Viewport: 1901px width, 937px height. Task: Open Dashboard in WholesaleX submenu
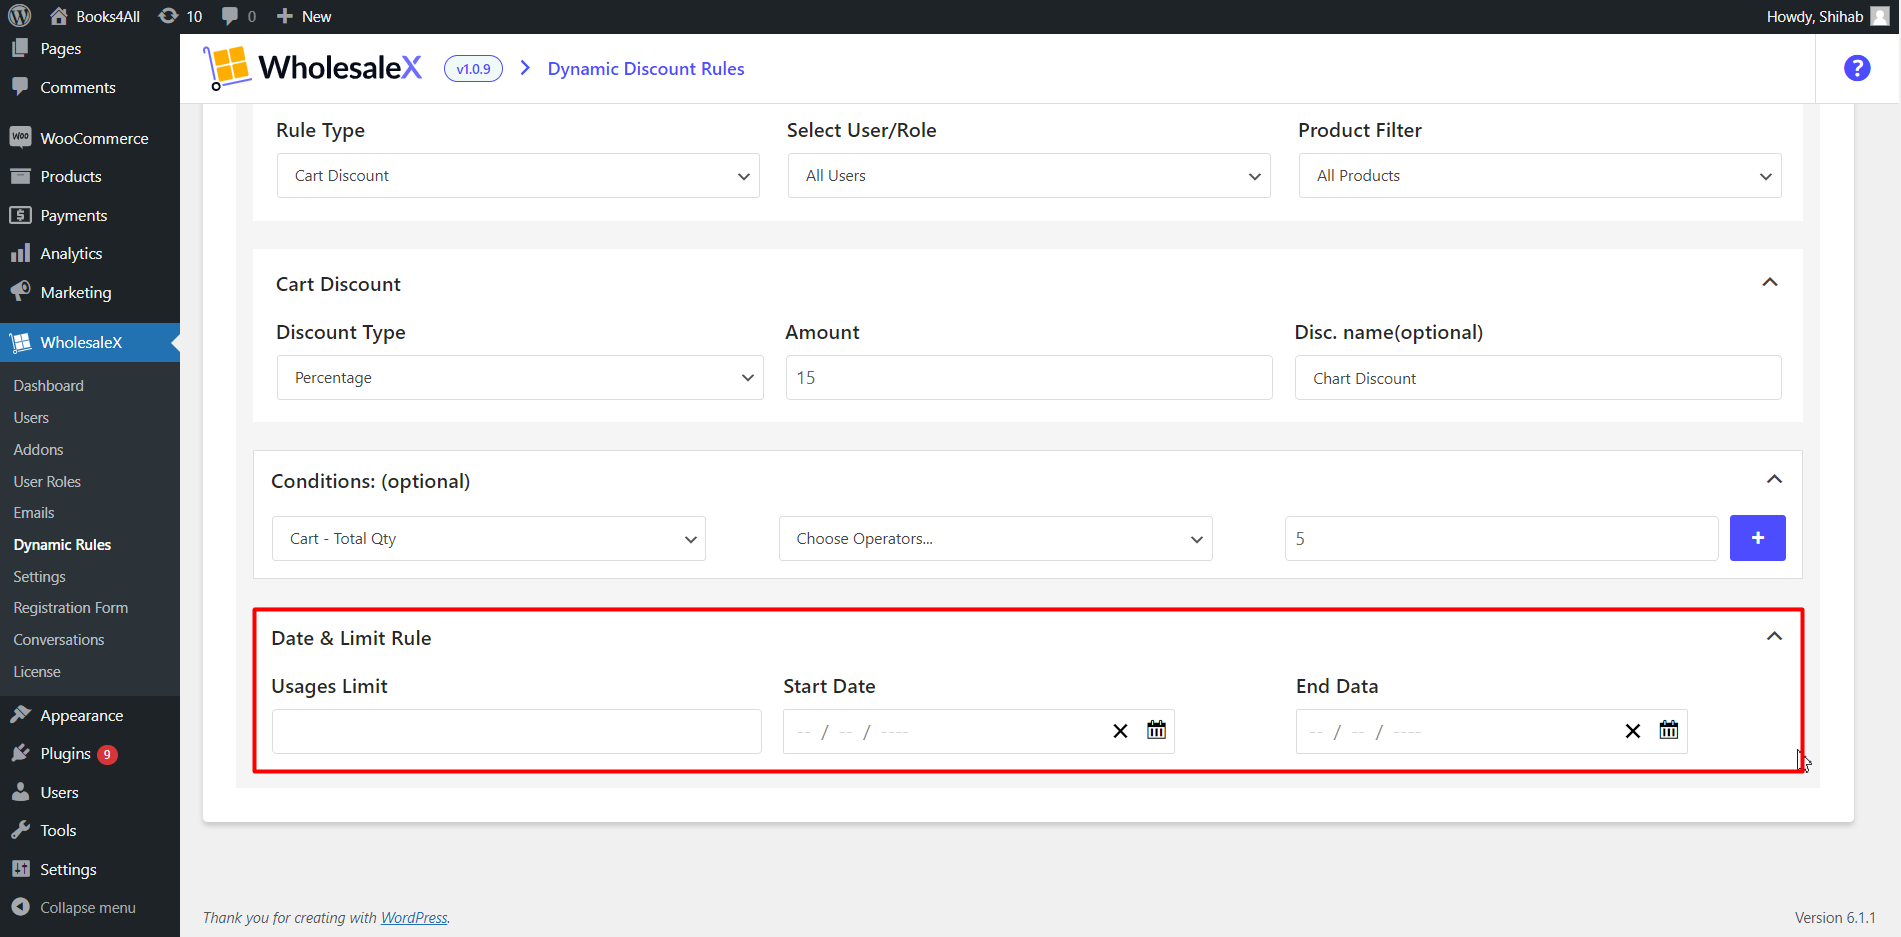48,385
